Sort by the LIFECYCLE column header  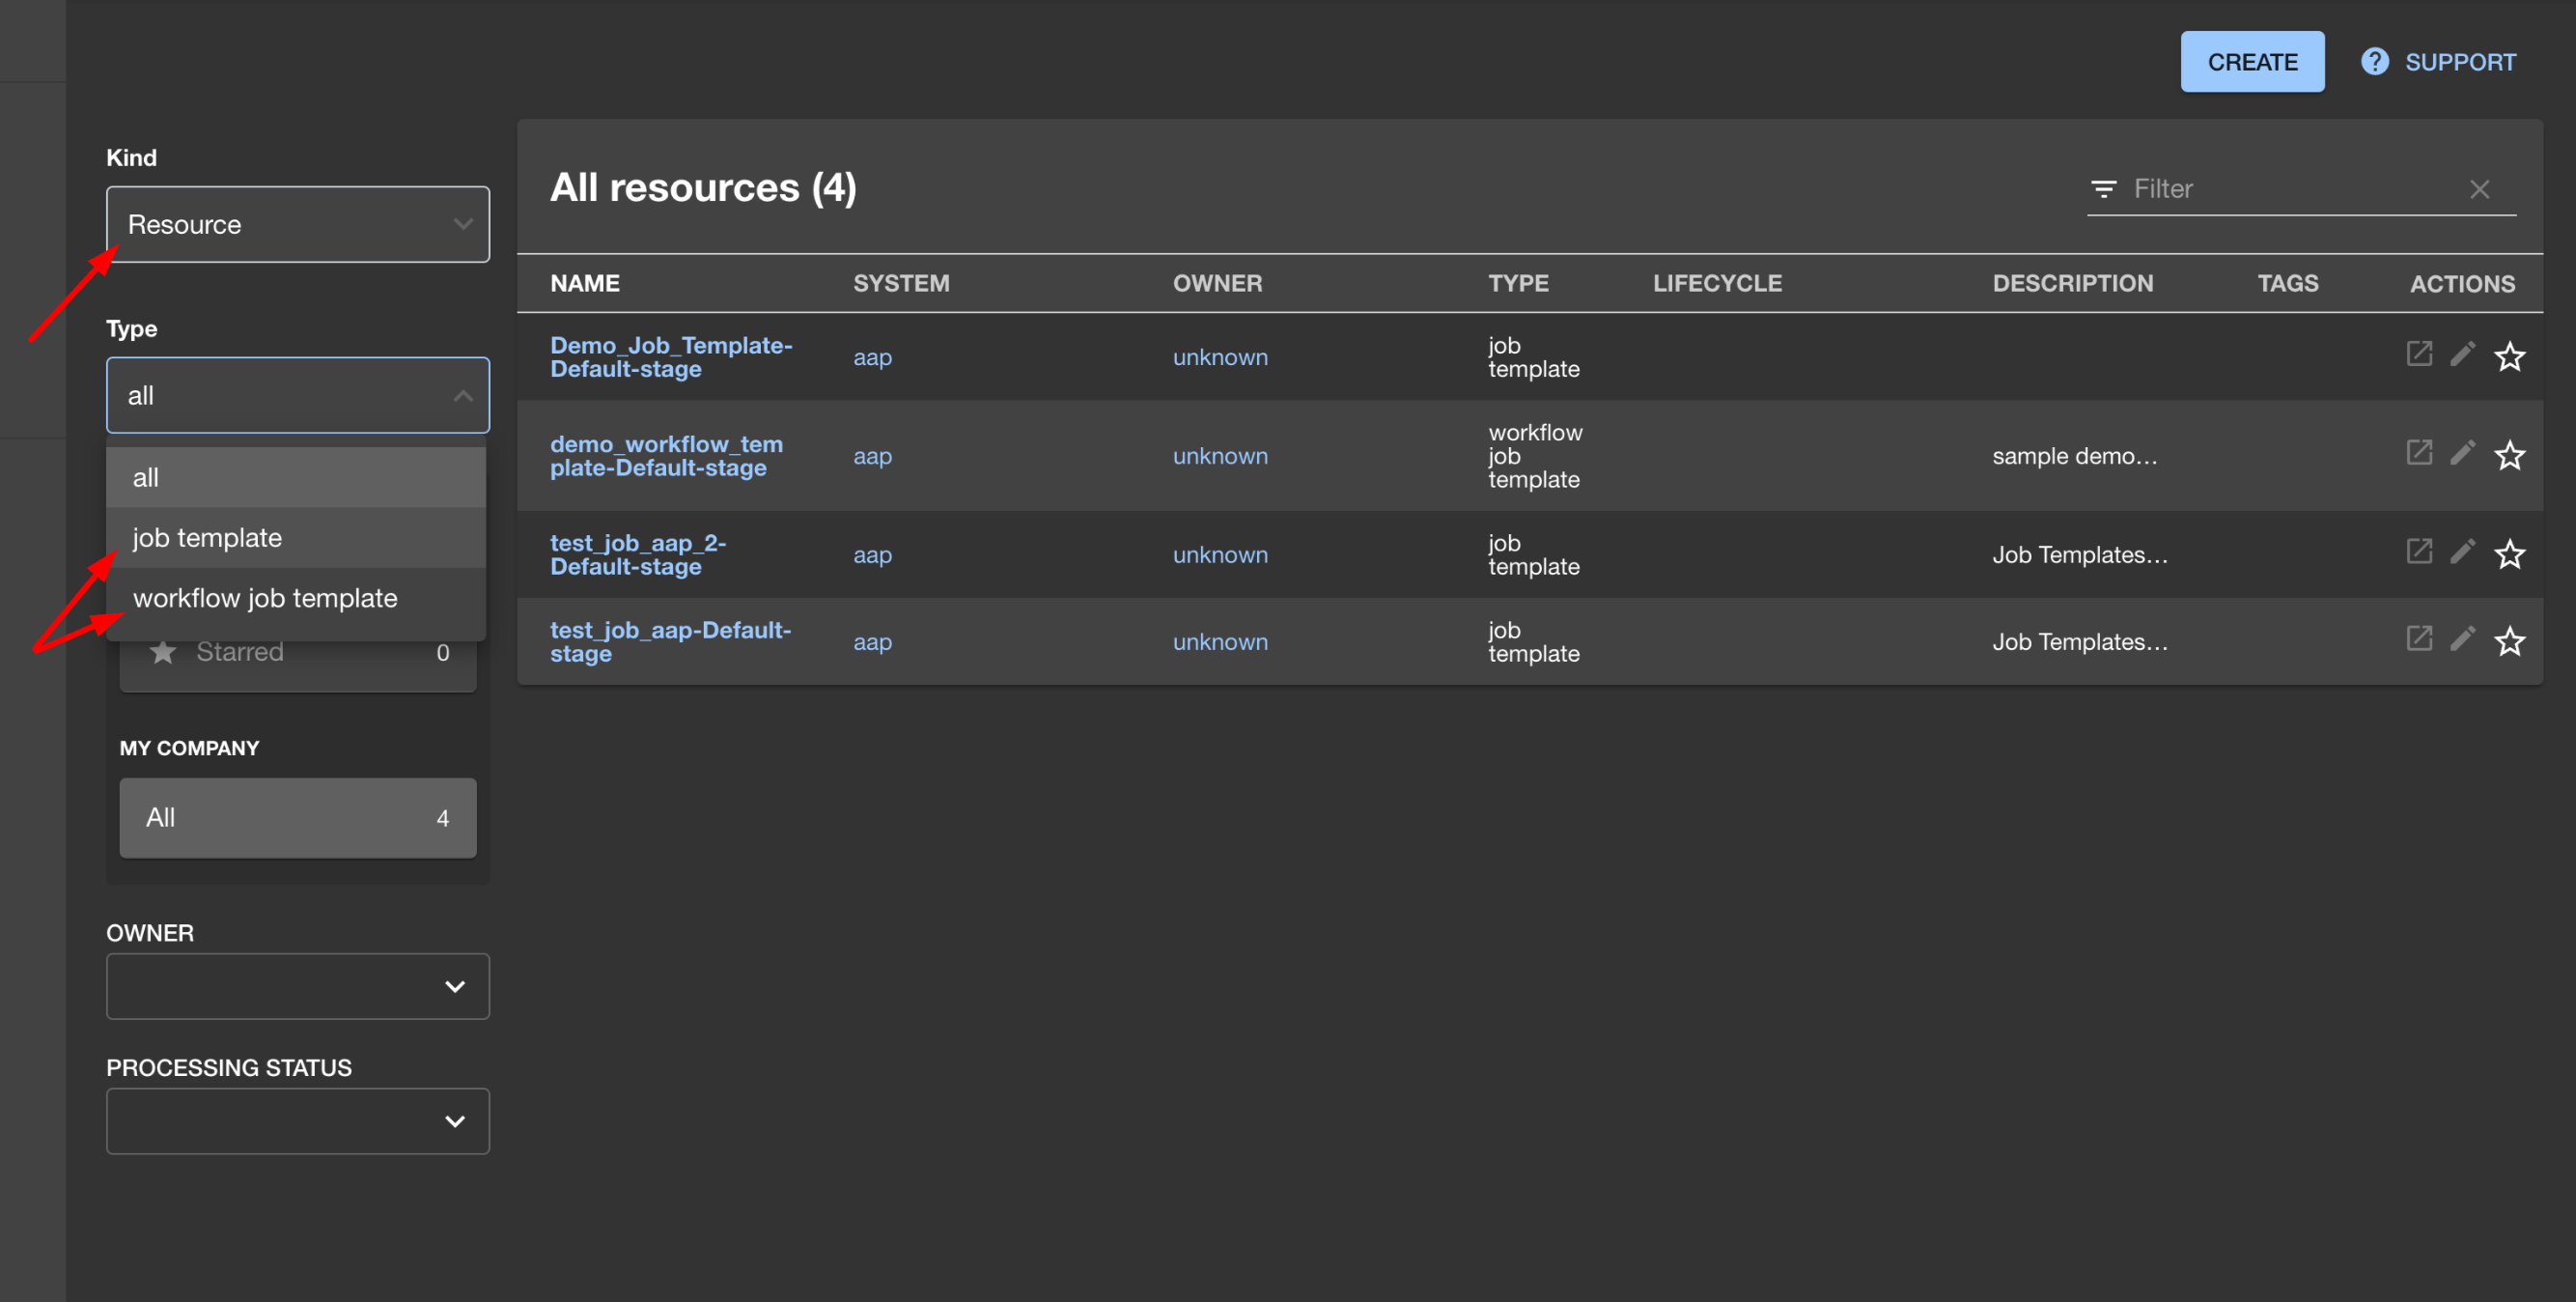click(1717, 283)
